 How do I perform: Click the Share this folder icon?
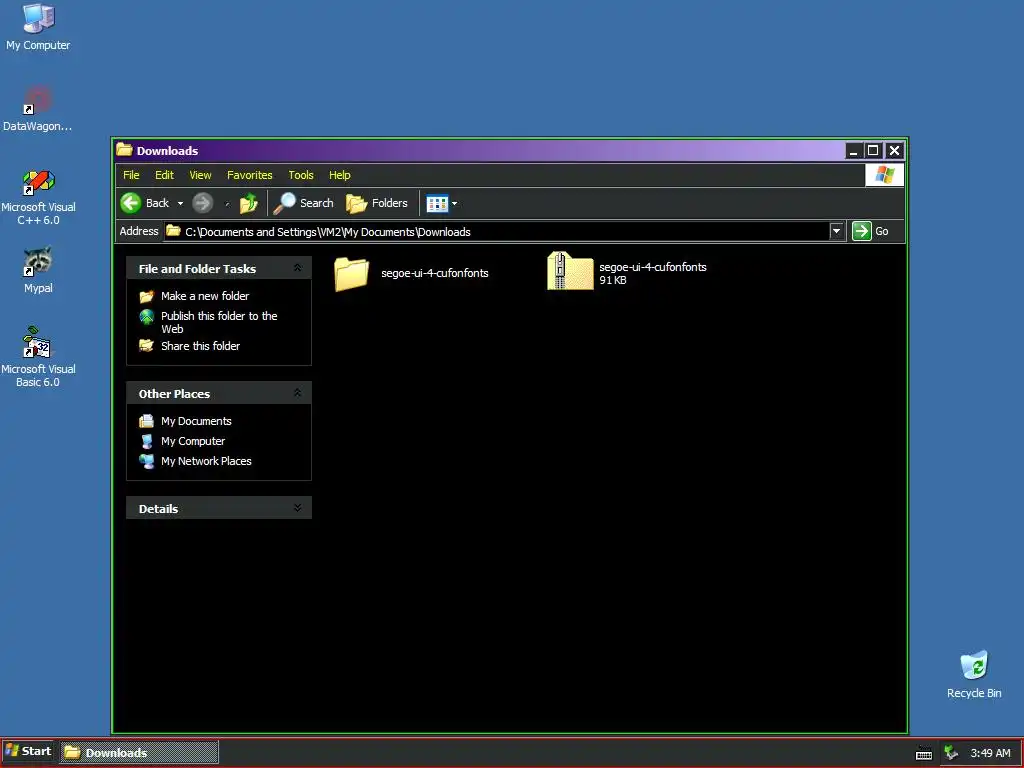(x=146, y=346)
